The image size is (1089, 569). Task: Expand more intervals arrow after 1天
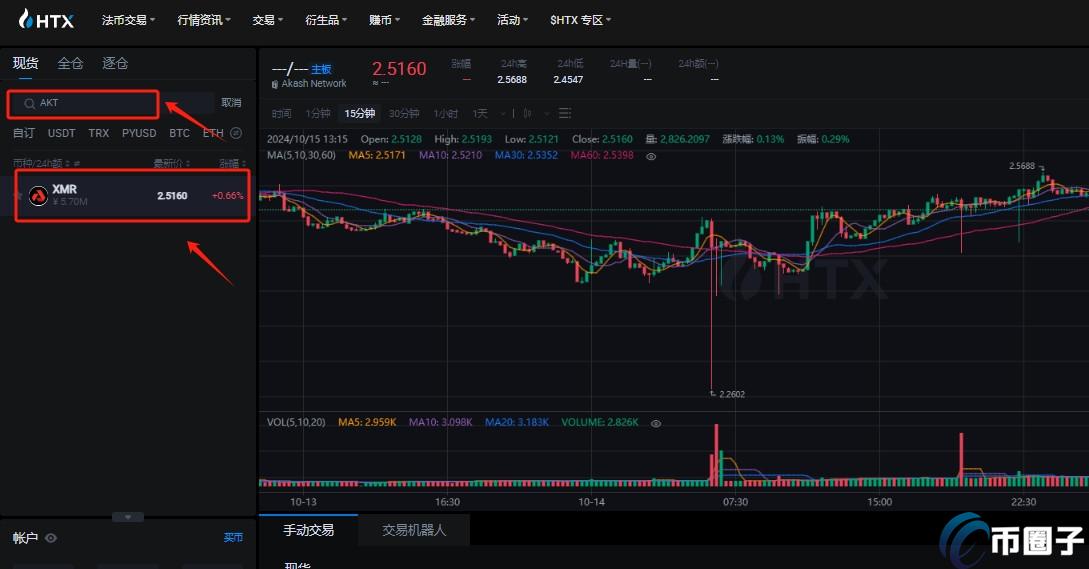pos(501,113)
